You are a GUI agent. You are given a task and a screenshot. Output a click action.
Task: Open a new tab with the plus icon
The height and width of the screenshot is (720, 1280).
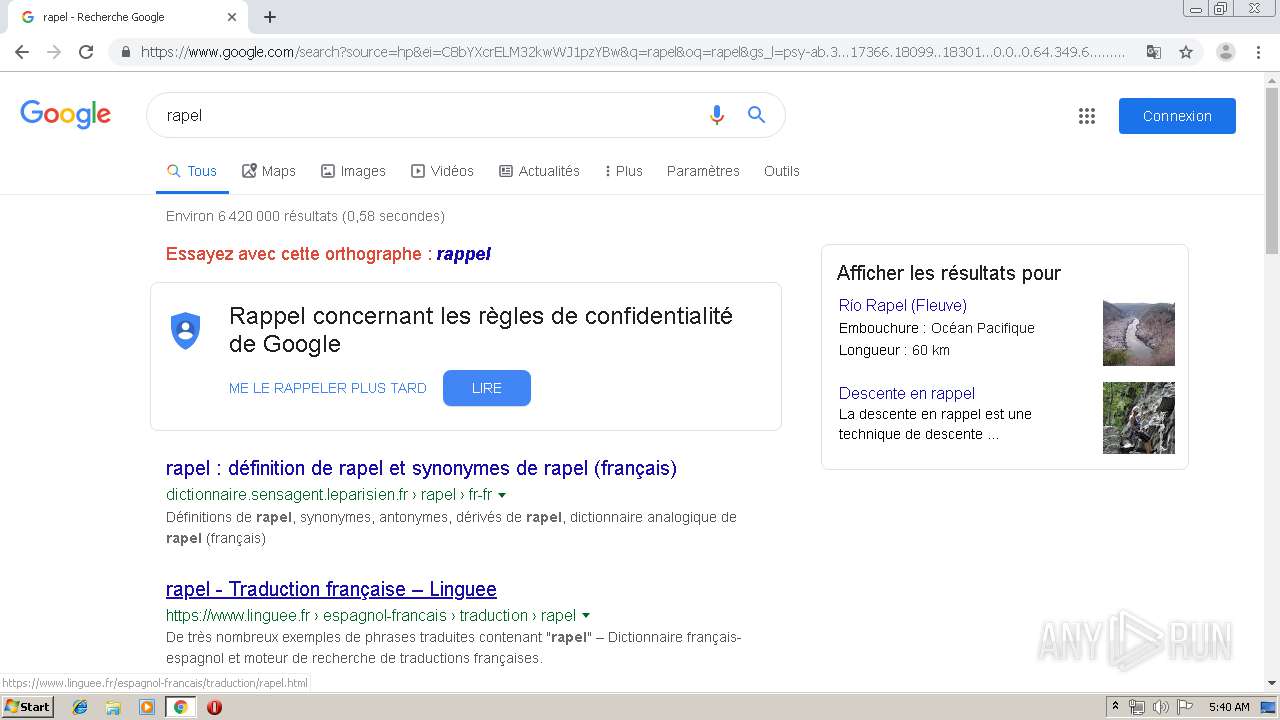click(270, 17)
